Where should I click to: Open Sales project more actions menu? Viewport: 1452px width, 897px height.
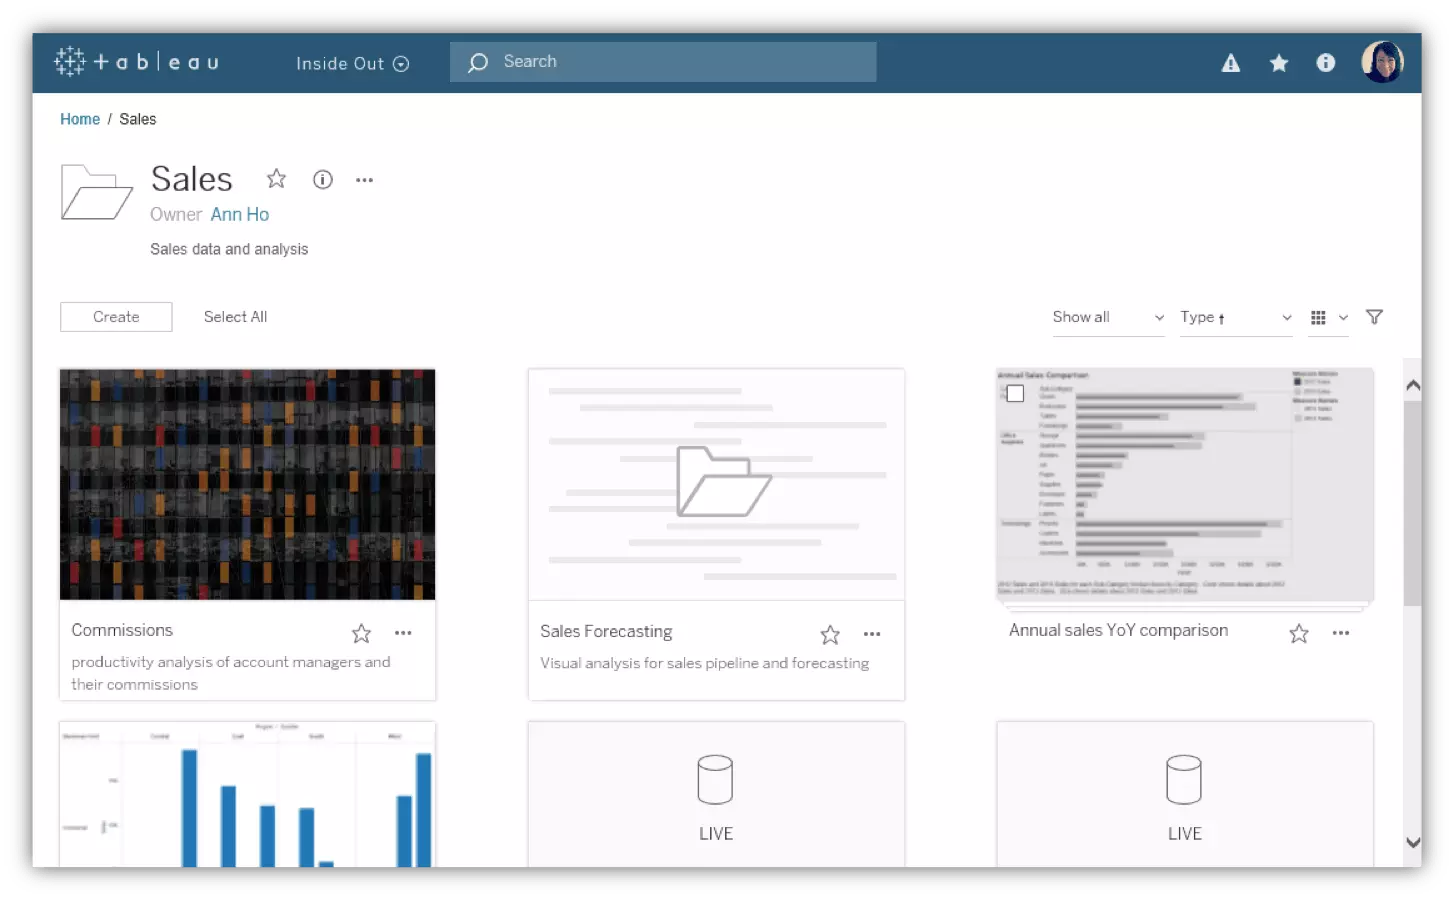pos(364,180)
